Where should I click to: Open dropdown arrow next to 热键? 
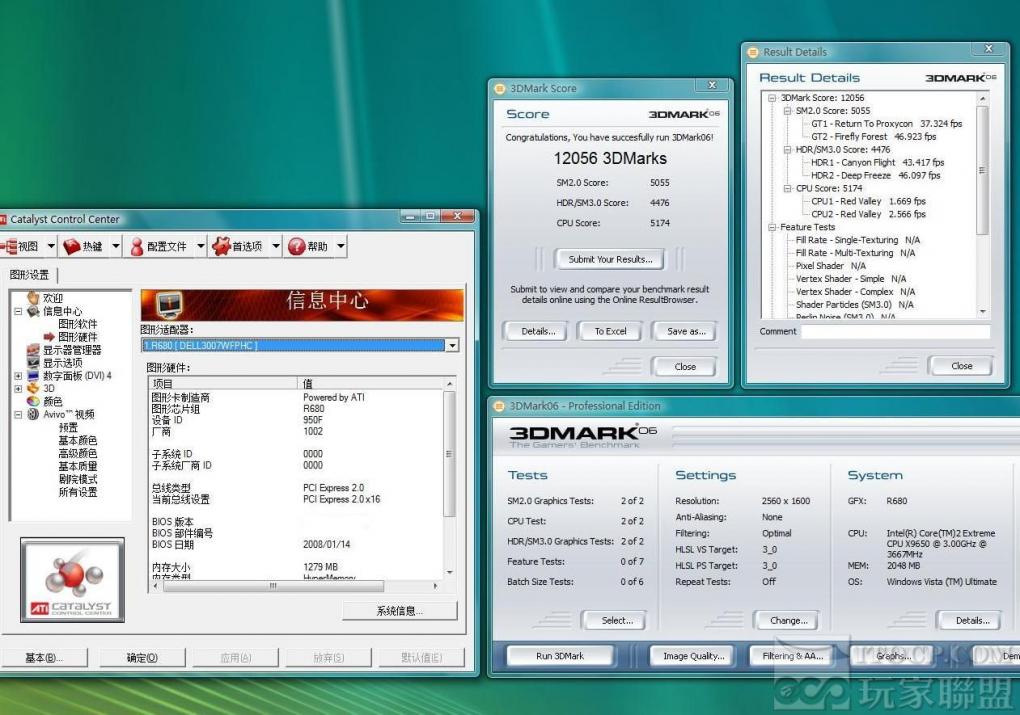click(116, 246)
